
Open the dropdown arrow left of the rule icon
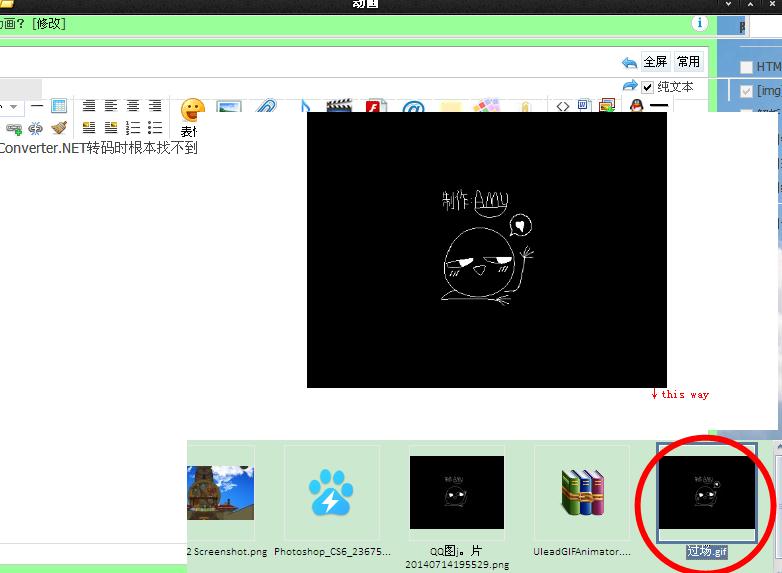(x=13, y=106)
